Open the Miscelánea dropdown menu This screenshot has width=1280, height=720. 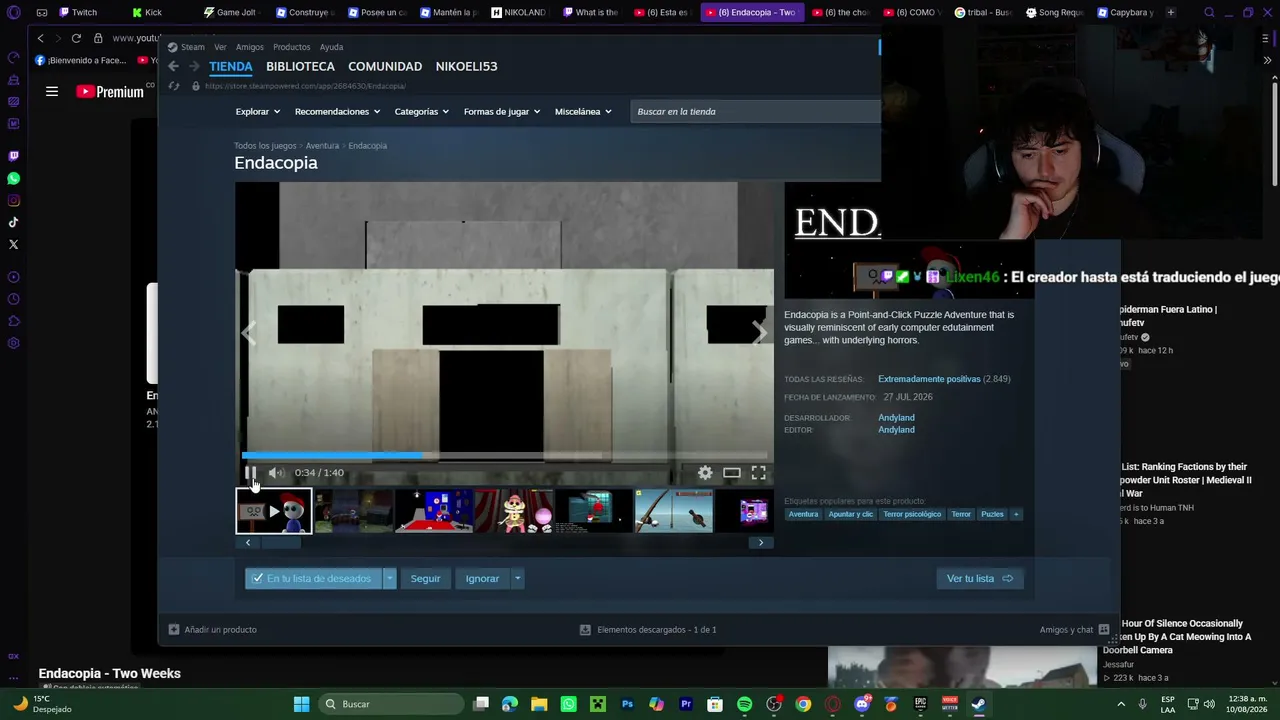583,112
